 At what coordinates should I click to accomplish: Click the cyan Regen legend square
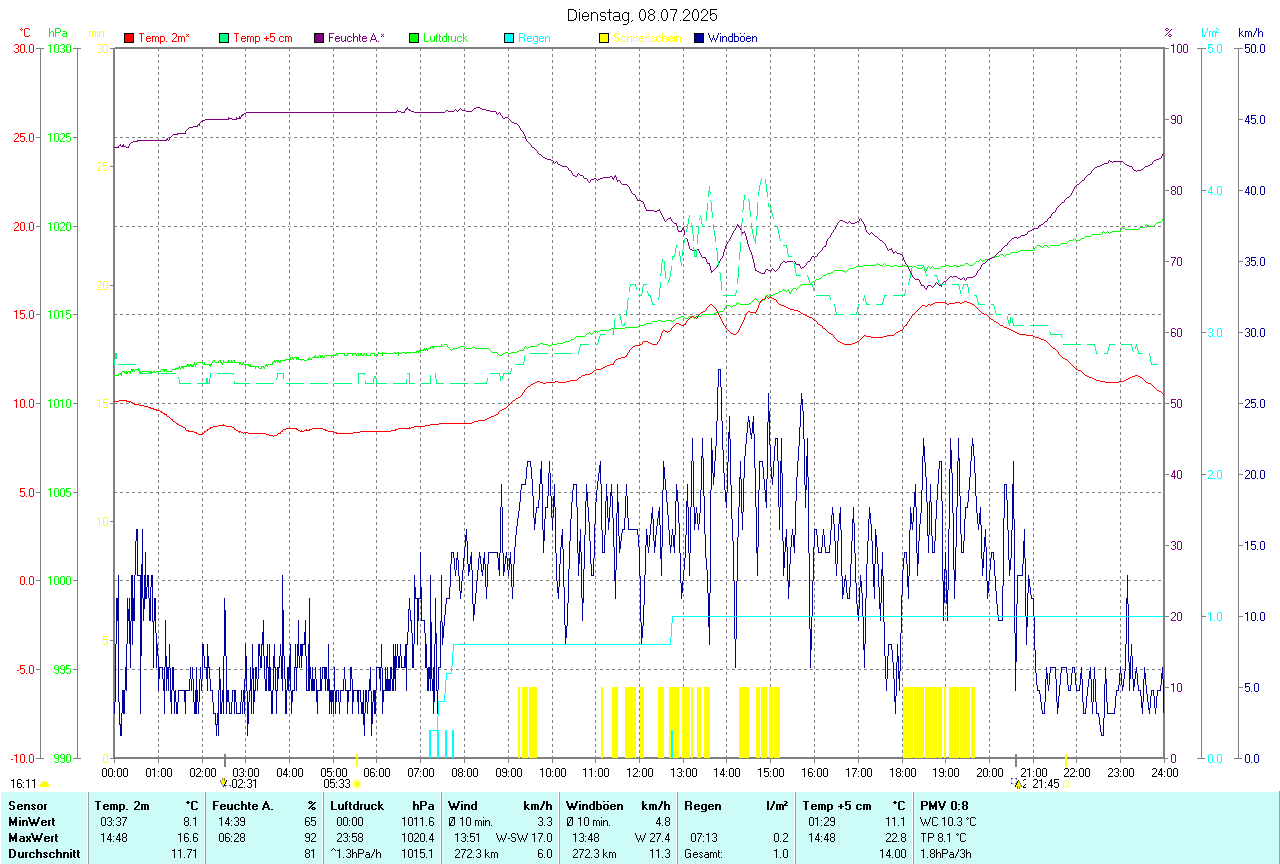[x=510, y=38]
